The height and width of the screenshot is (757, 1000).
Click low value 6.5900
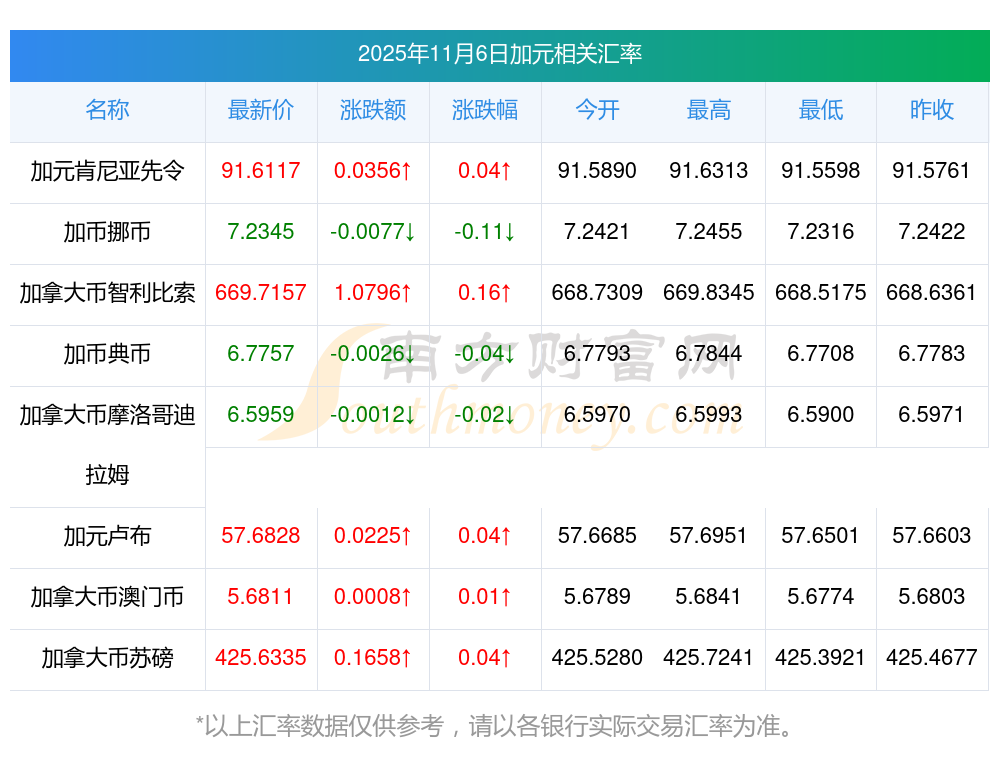pyautogui.click(x=821, y=415)
